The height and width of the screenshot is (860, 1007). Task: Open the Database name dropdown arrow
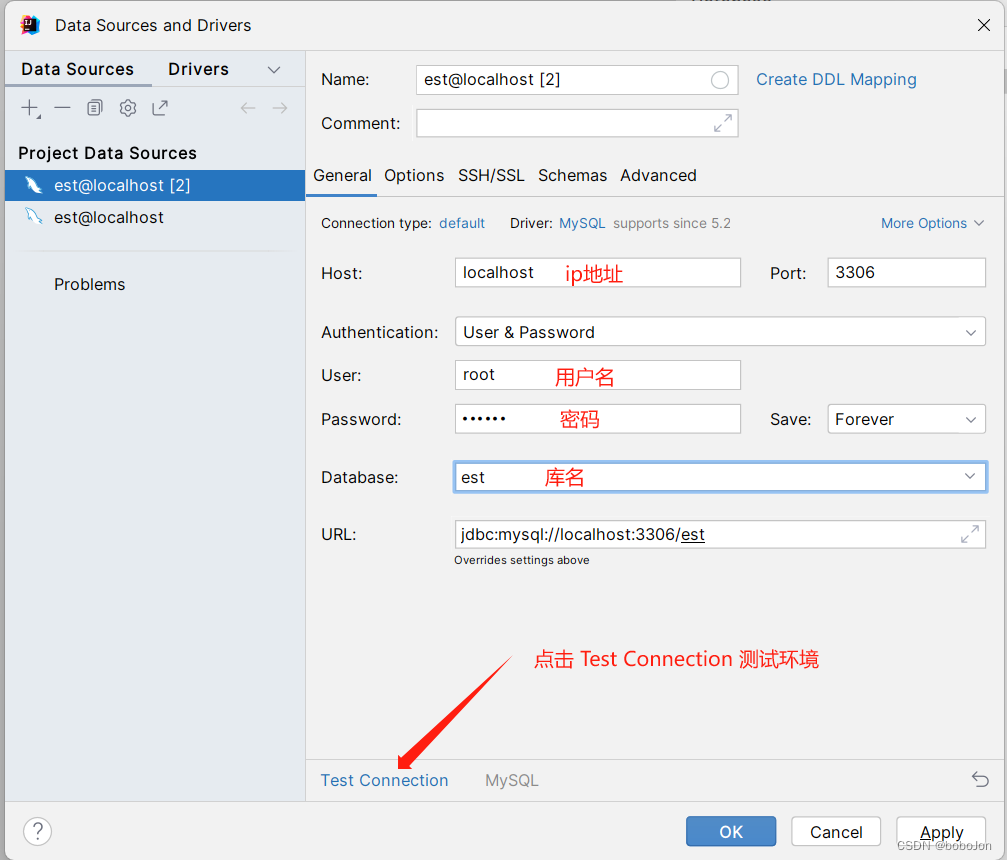pos(970,477)
